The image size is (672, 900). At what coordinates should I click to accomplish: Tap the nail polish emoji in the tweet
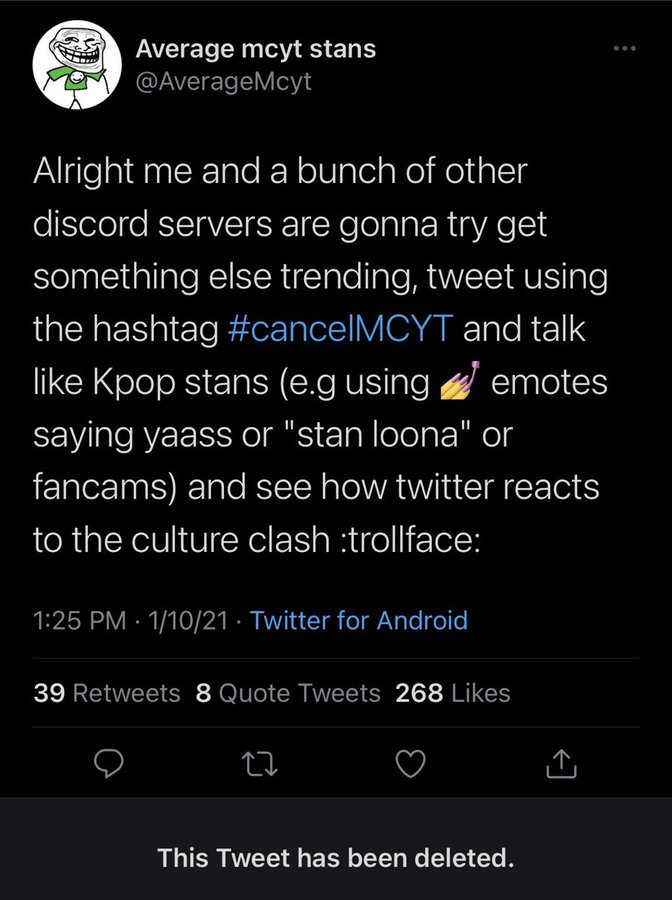click(x=461, y=383)
